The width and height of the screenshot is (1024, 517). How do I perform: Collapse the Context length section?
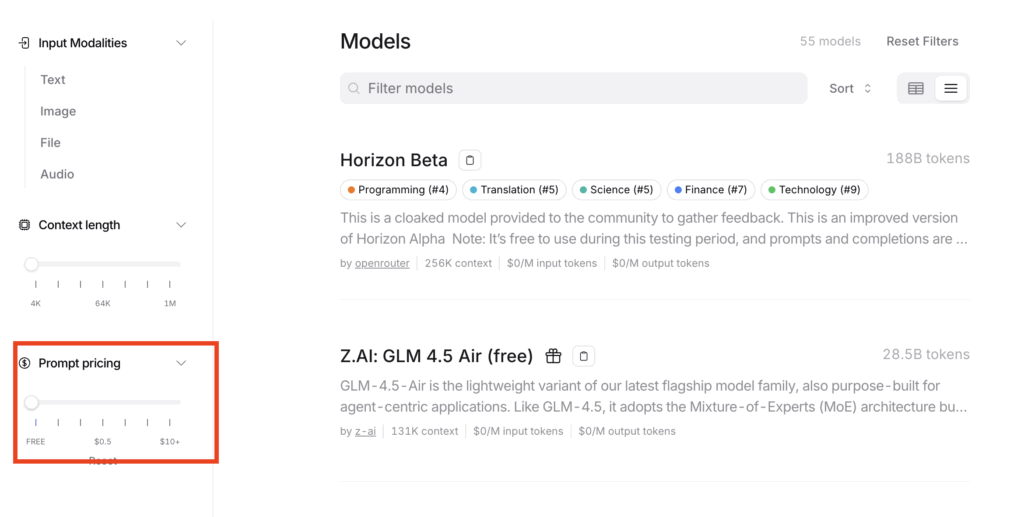coord(181,225)
